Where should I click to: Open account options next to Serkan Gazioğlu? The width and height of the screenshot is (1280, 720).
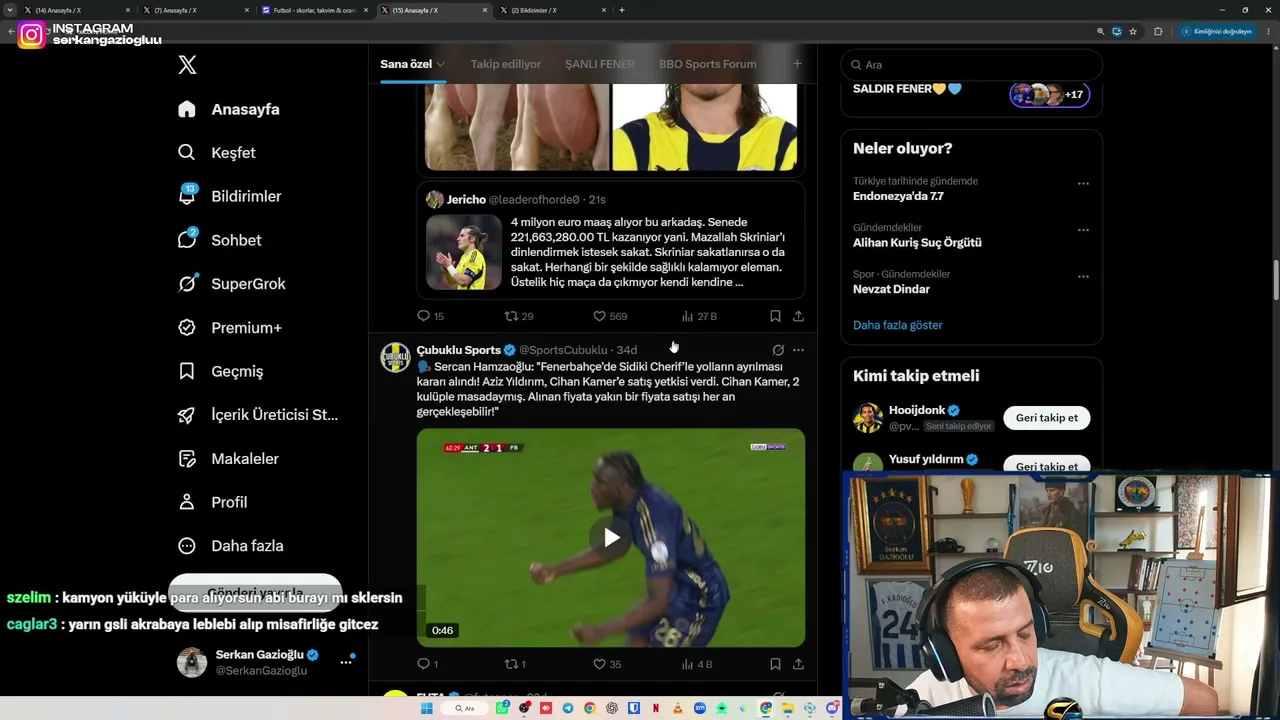click(346, 662)
